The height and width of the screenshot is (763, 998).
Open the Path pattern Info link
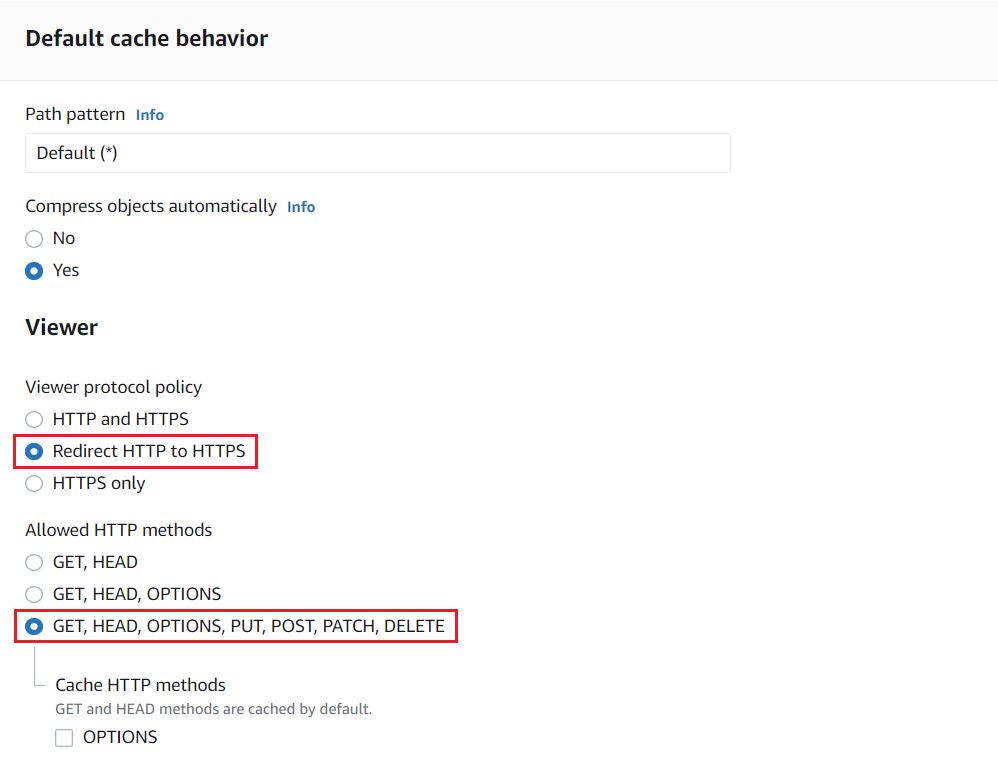[149, 114]
